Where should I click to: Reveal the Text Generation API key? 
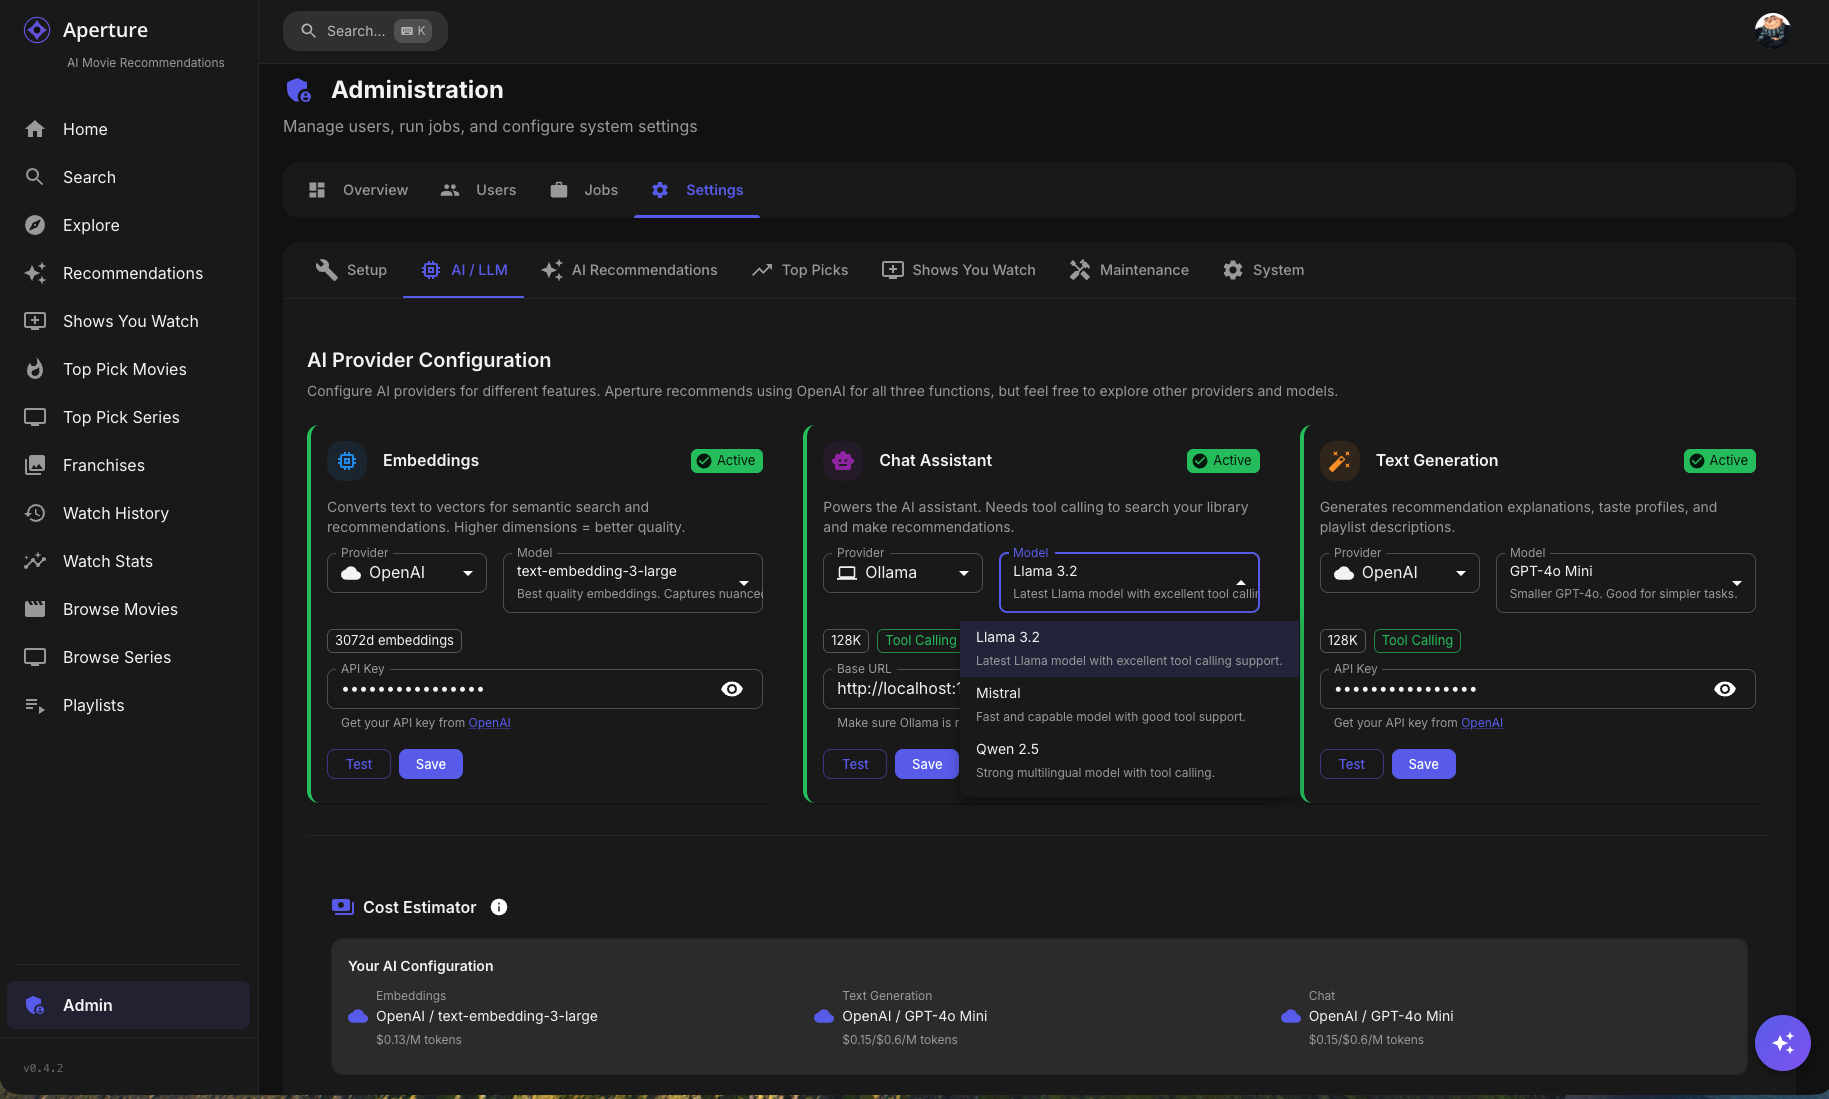(1724, 689)
